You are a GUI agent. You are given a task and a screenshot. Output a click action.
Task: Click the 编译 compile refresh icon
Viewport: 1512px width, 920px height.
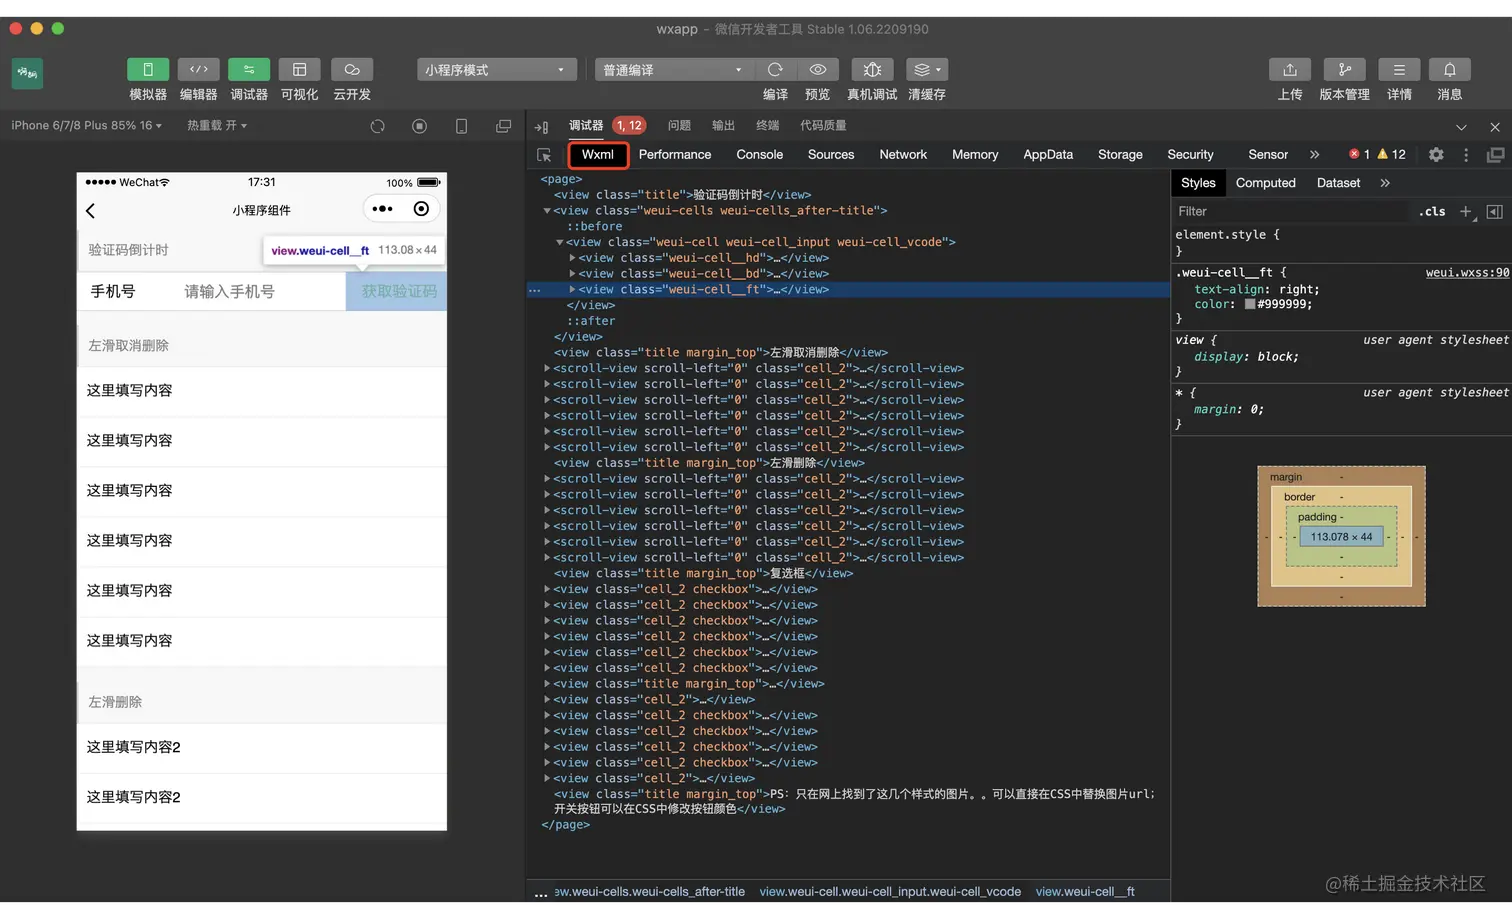coord(775,69)
